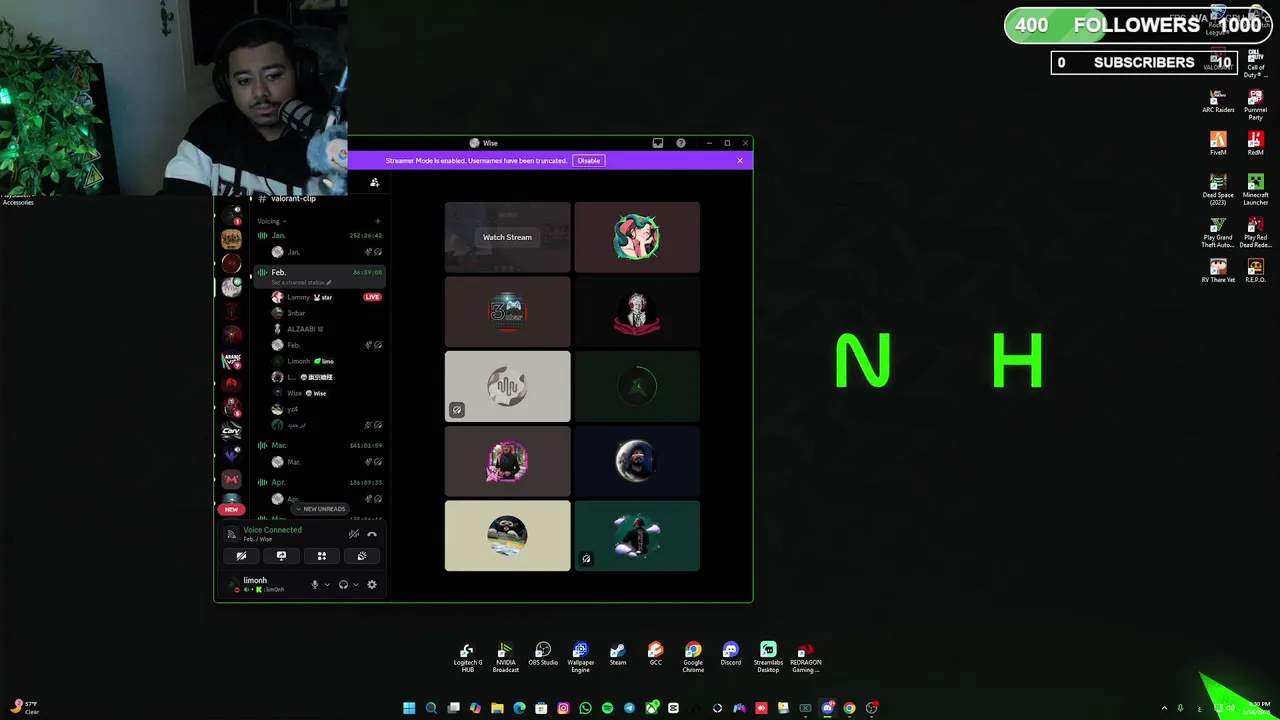1280x720 pixels.
Task: Open the ARC Raiders desktop shortcut
Action: [x=1218, y=102]
